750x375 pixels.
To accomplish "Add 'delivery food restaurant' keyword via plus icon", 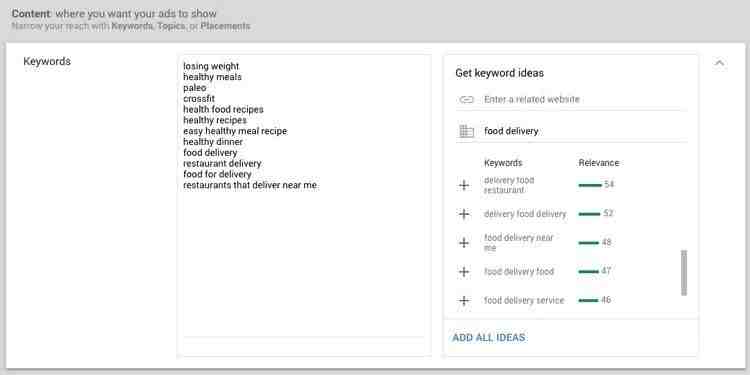I will (463, 186).
